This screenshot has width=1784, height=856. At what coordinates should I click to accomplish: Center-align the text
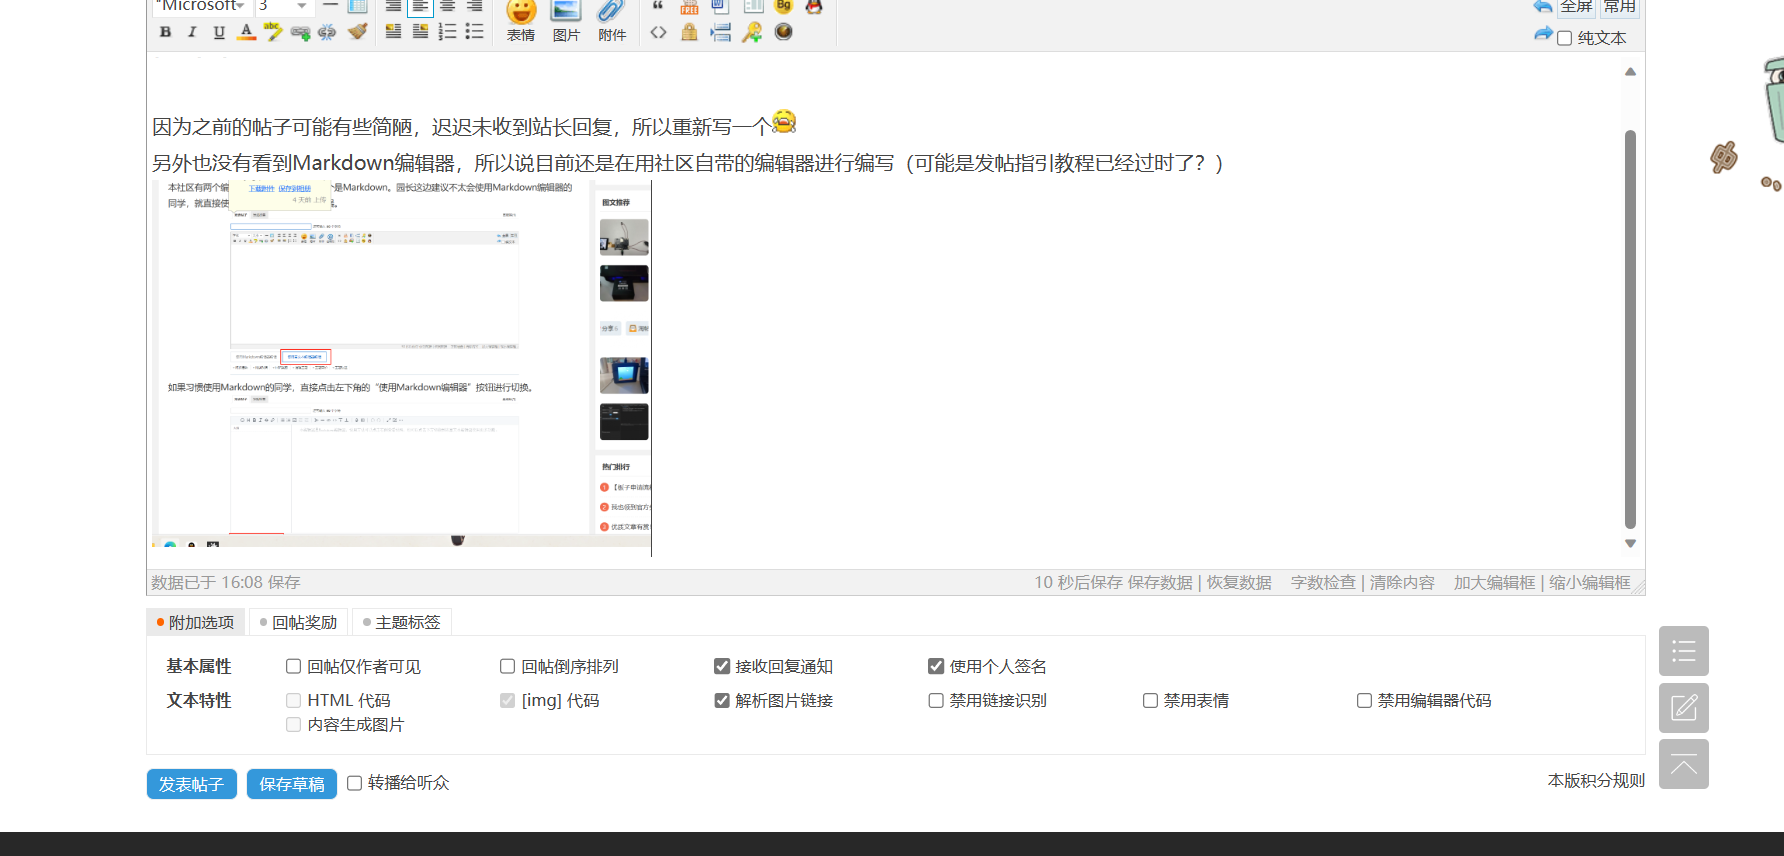pyautogui.click(x=447, y=6)
